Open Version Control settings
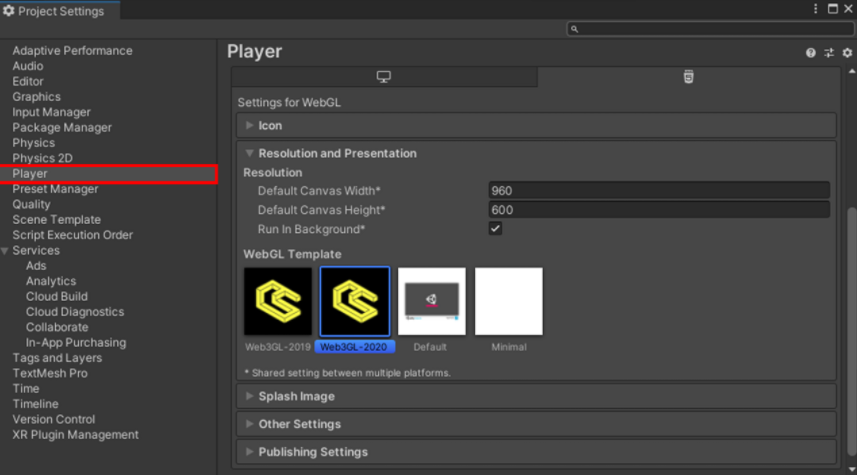This screenshot has height=475, width=857. tap(54, 419)
